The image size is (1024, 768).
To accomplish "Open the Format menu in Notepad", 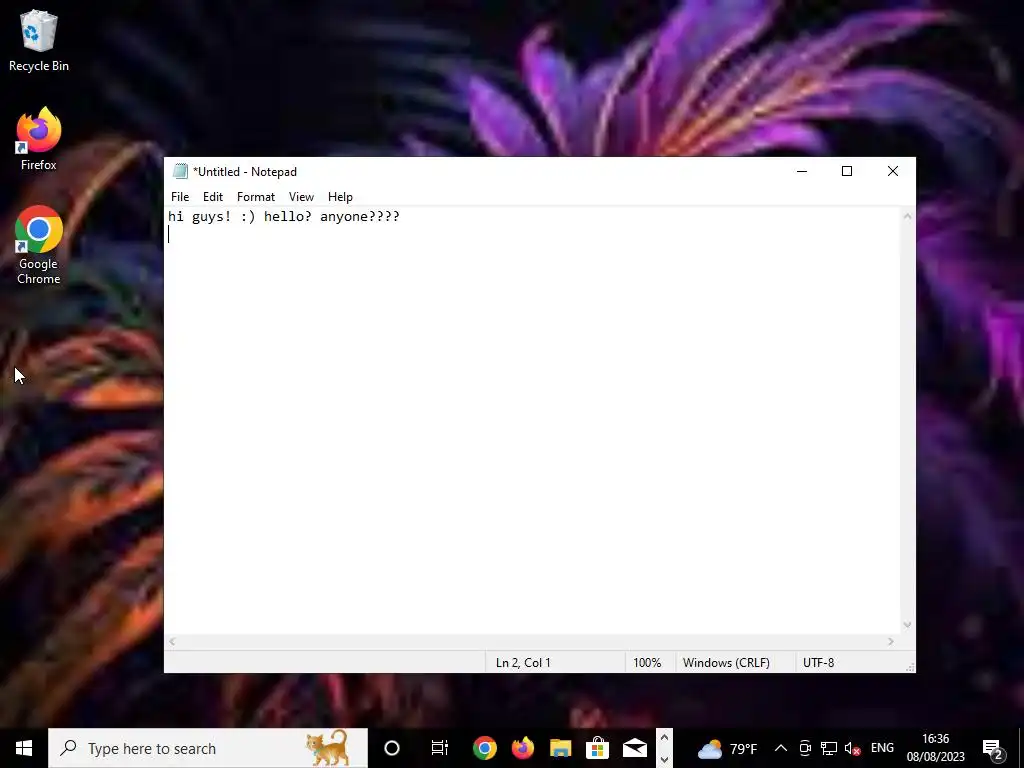I will tap(255, 197).
